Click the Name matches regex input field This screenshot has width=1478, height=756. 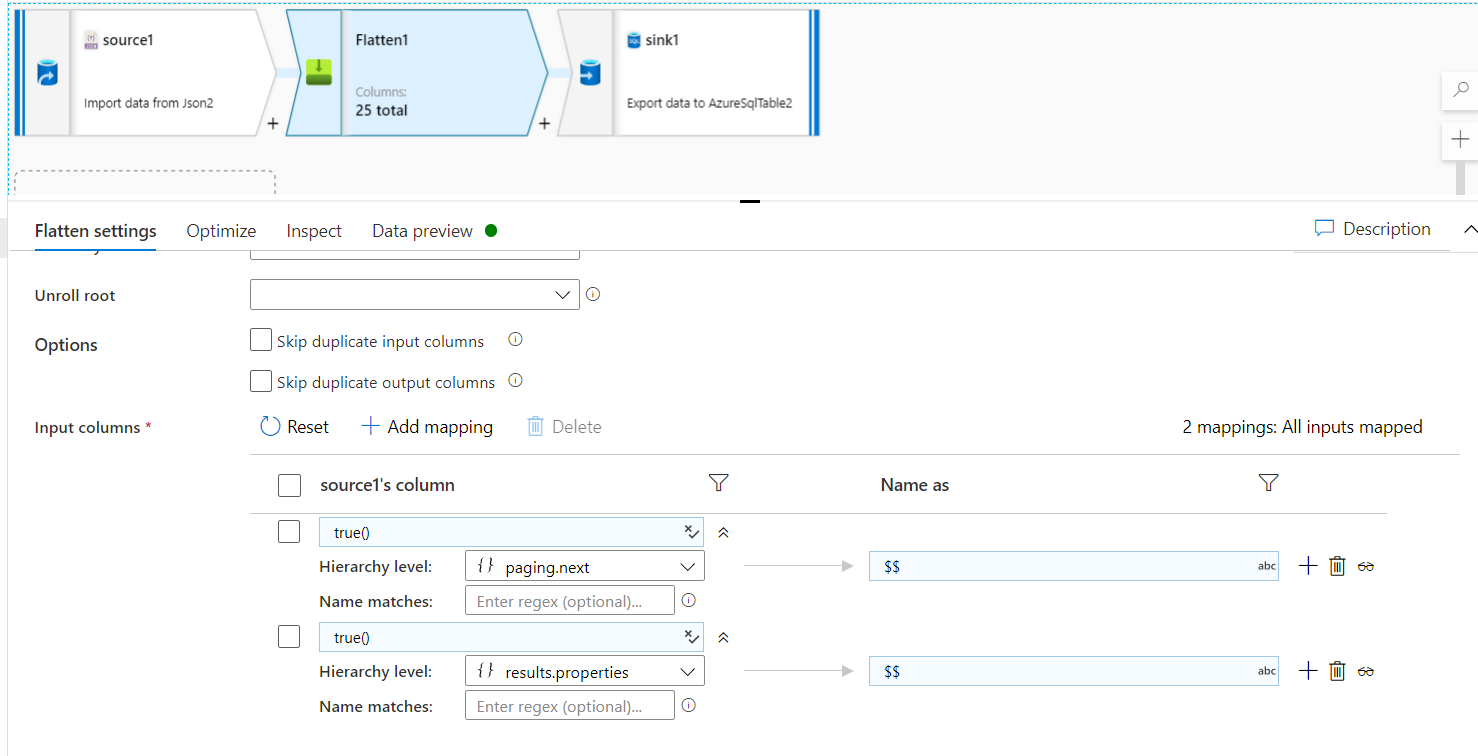569,599
